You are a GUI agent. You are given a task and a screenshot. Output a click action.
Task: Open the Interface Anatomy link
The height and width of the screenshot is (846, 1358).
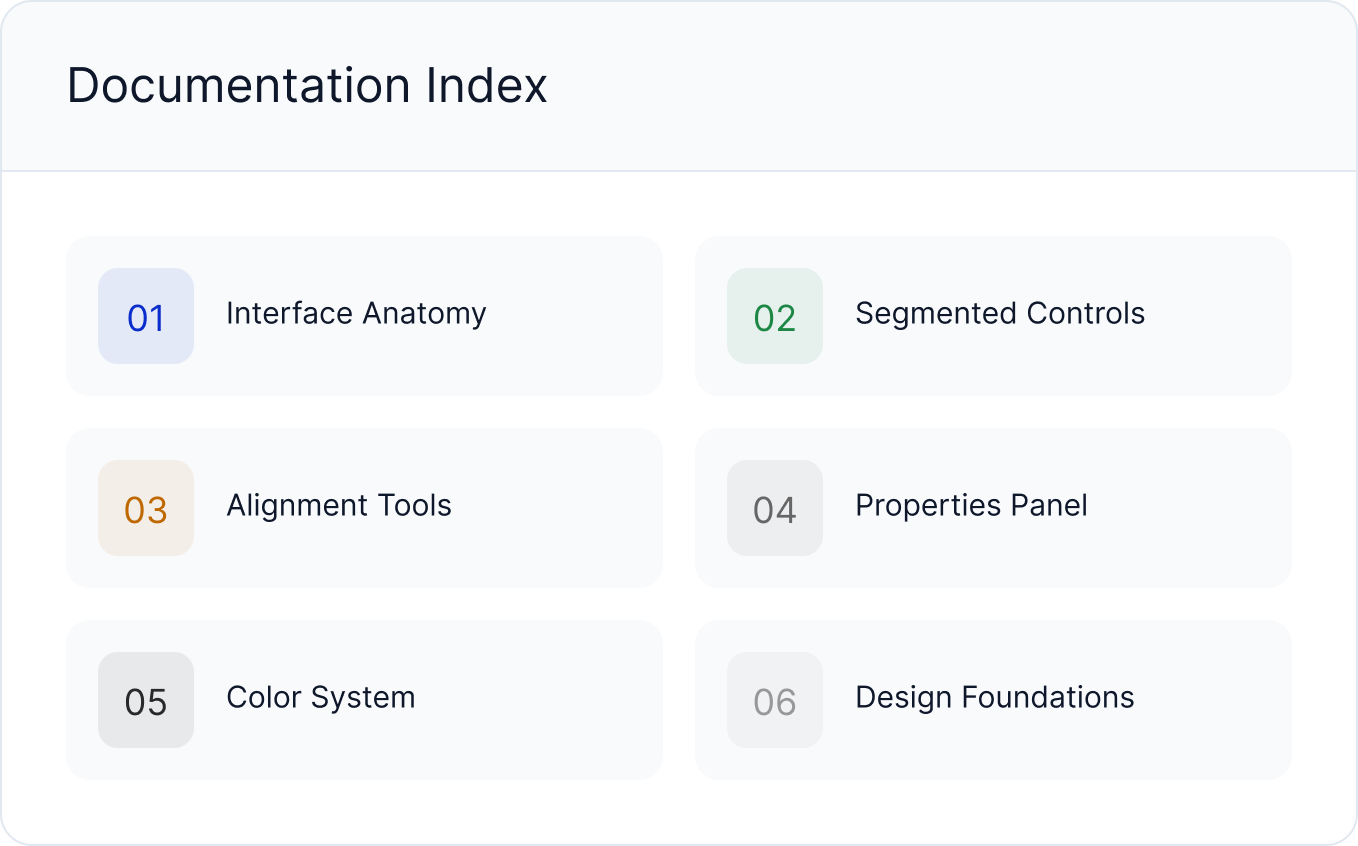(356, 314)
